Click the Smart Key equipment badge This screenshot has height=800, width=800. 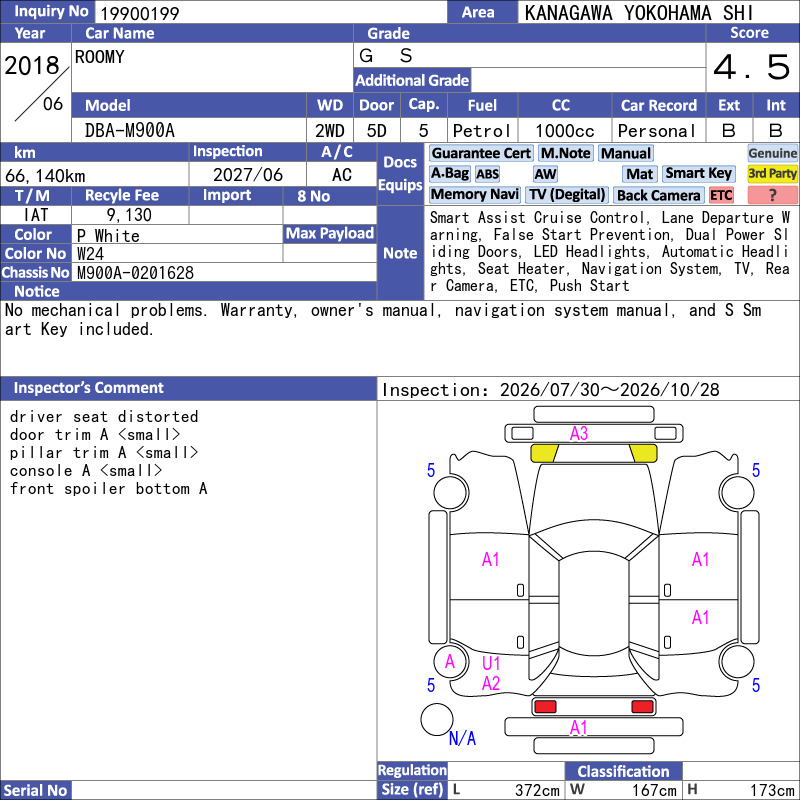click(x=698, y=174)
